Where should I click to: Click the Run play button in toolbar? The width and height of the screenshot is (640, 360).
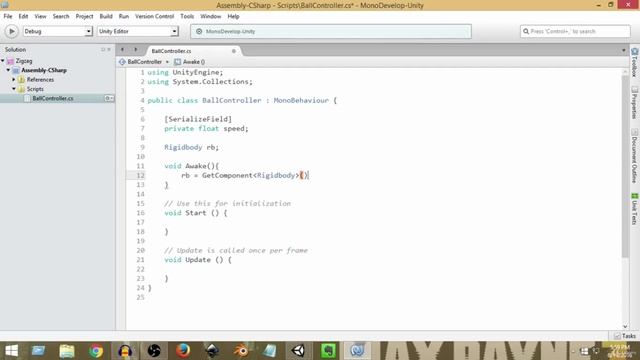pos(11,31)
